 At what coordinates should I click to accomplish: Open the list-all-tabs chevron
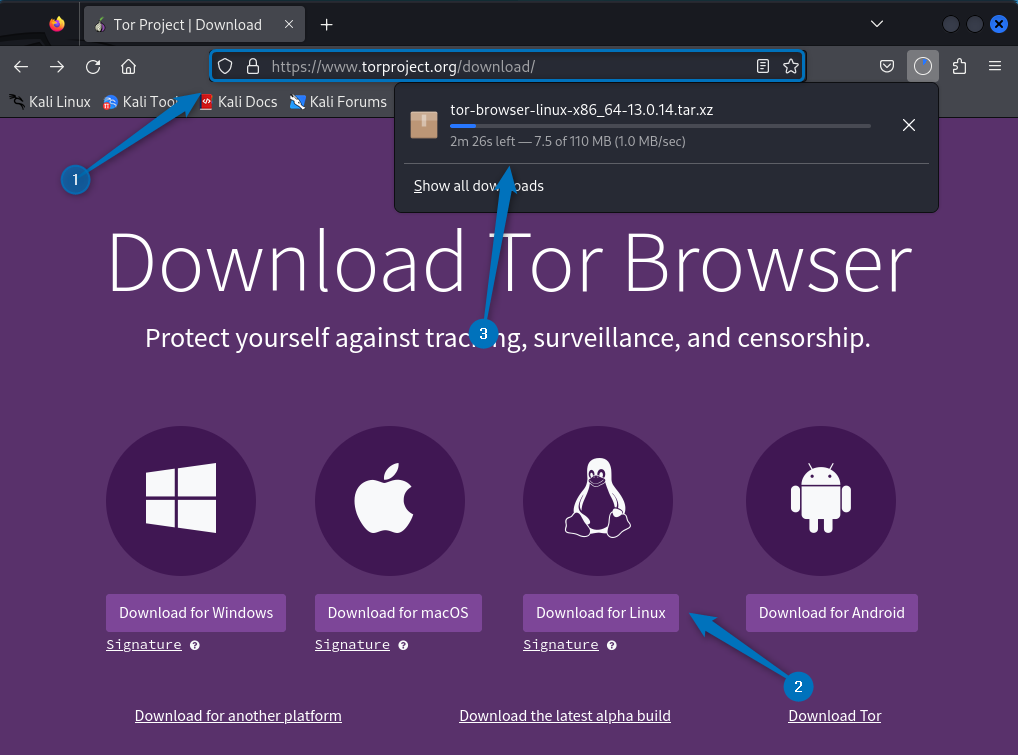(877, 23)
